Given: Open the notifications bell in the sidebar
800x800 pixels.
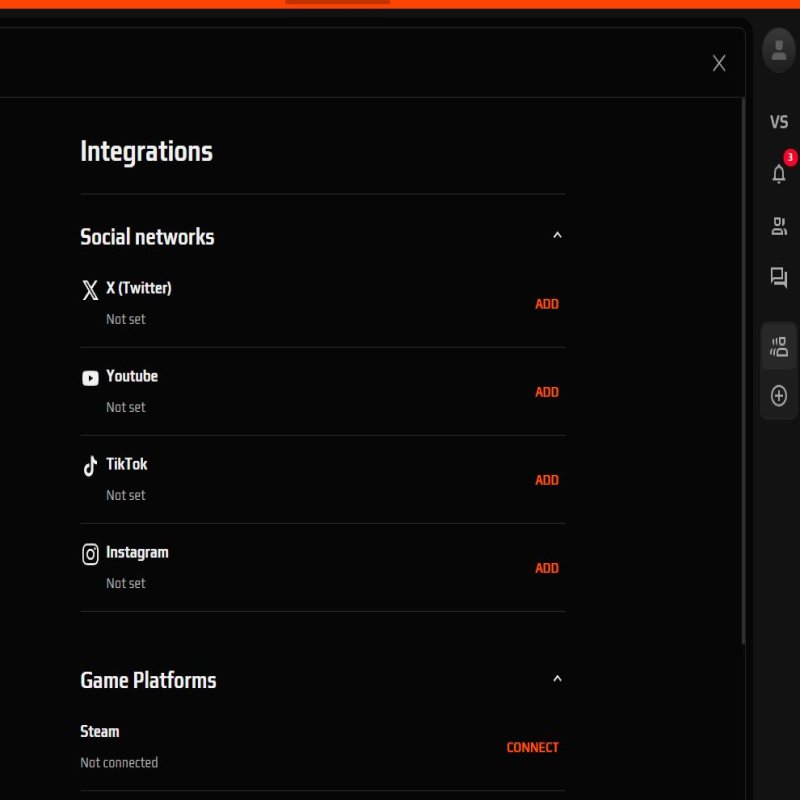Looking at the screenshot, I should coord(779,174).
